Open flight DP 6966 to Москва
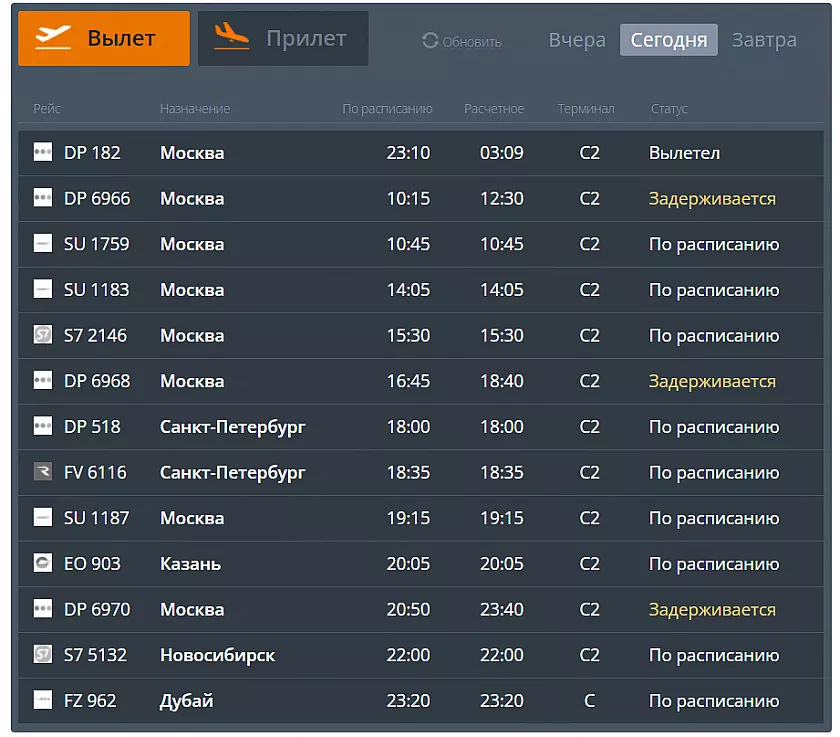 tap(97, 199)
